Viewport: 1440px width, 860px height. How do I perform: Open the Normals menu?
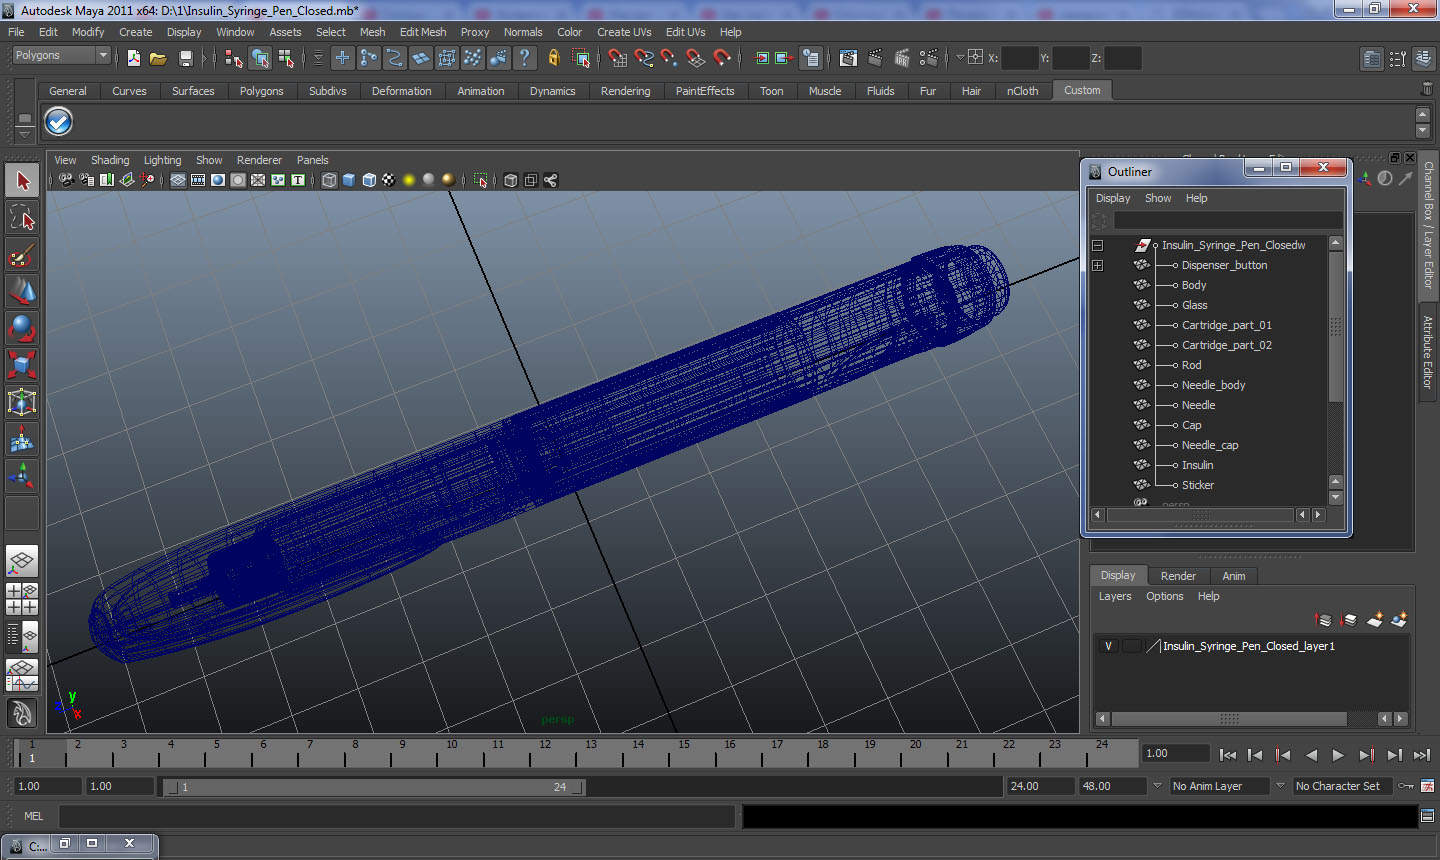coord(523,32)
